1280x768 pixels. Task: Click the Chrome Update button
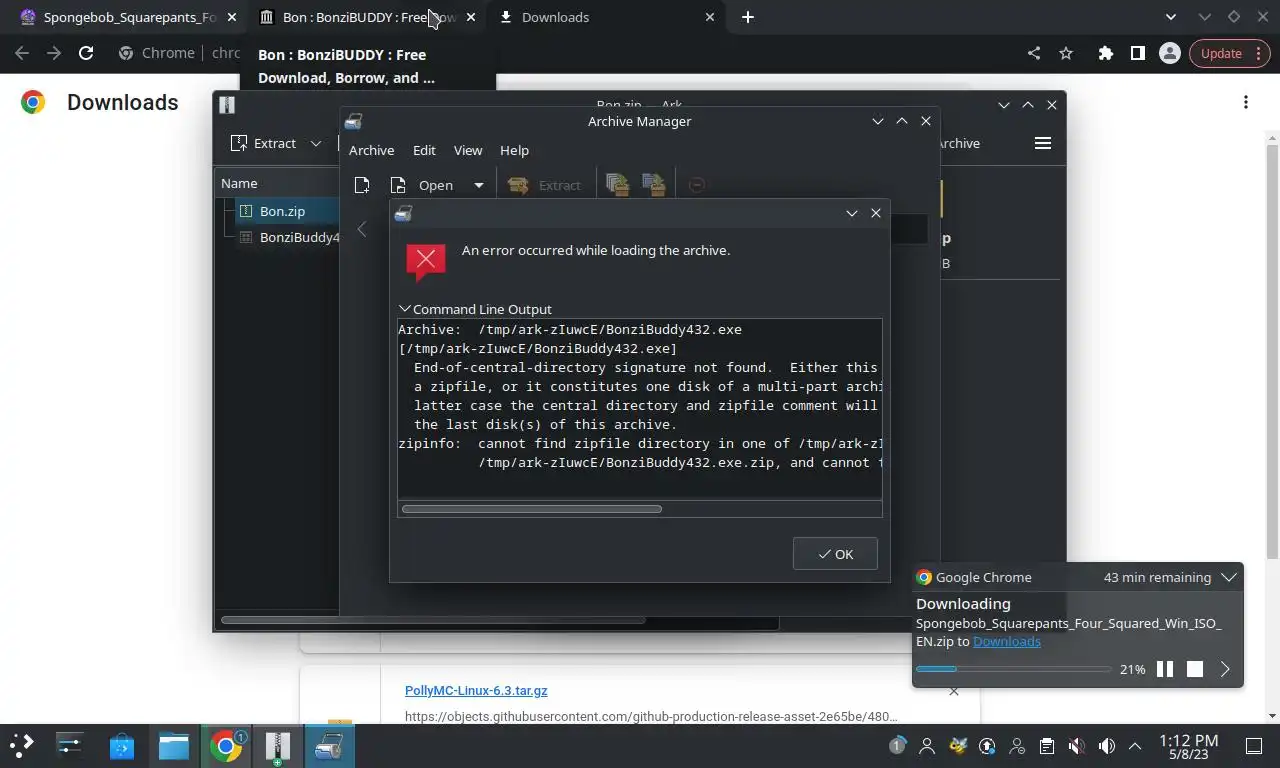[1229, 53]
